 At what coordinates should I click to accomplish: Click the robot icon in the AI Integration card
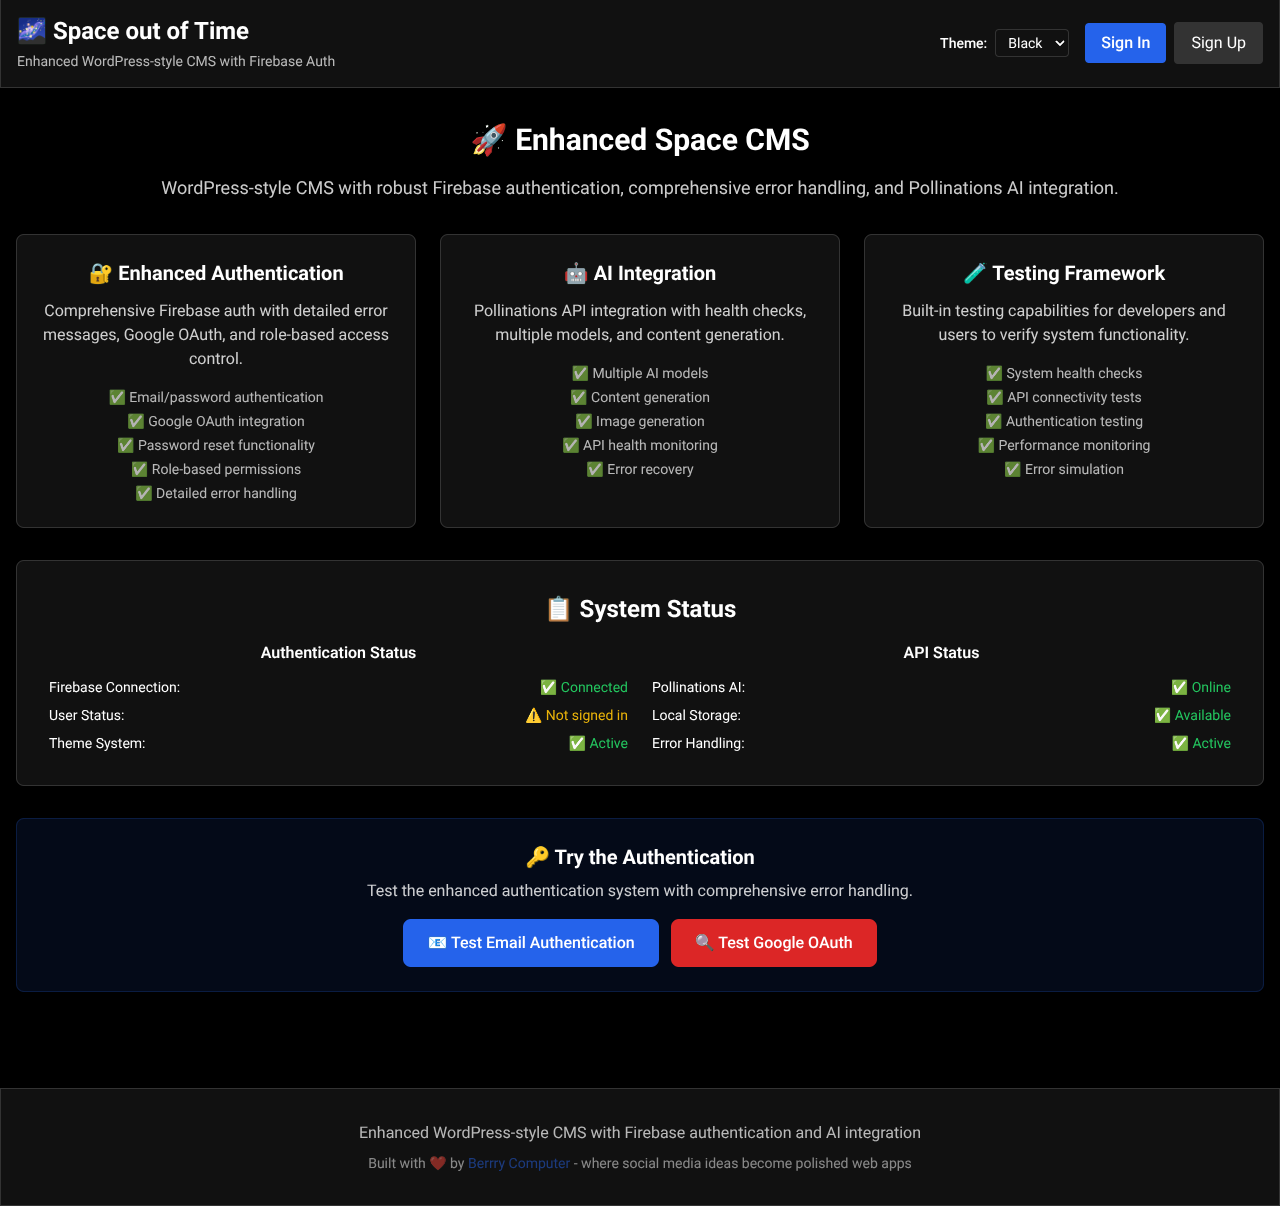tap(575, 272)
